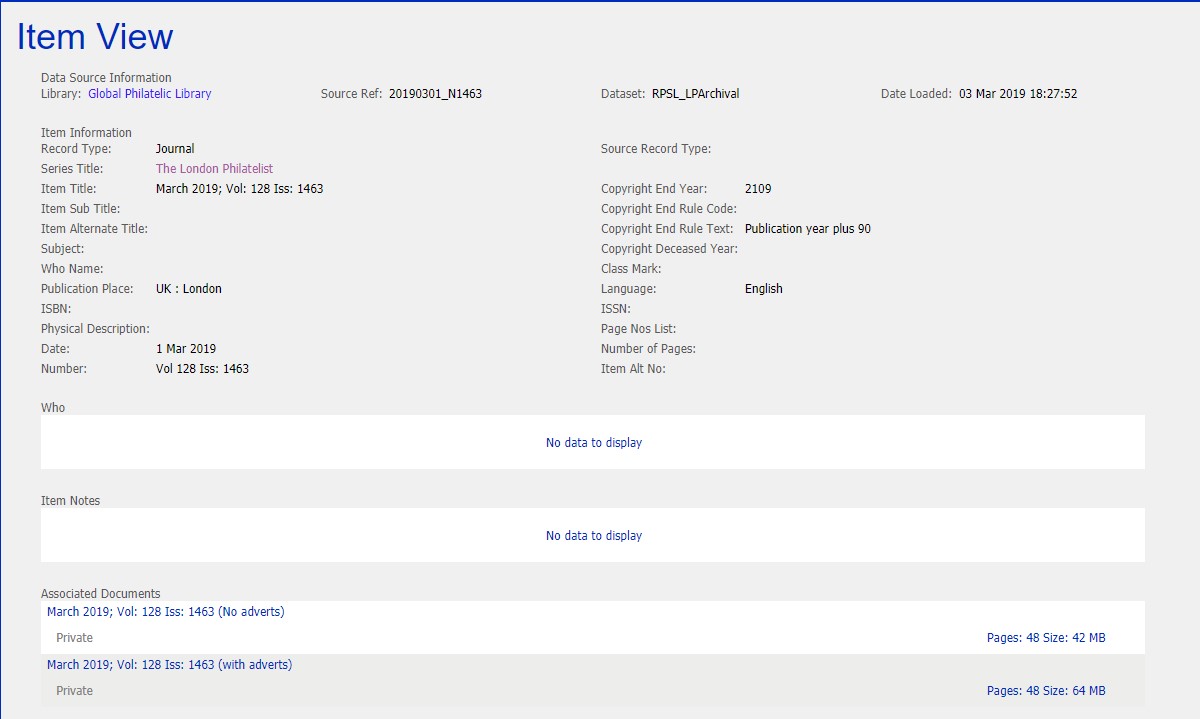Select the Source Record Type label

point(656,149)
